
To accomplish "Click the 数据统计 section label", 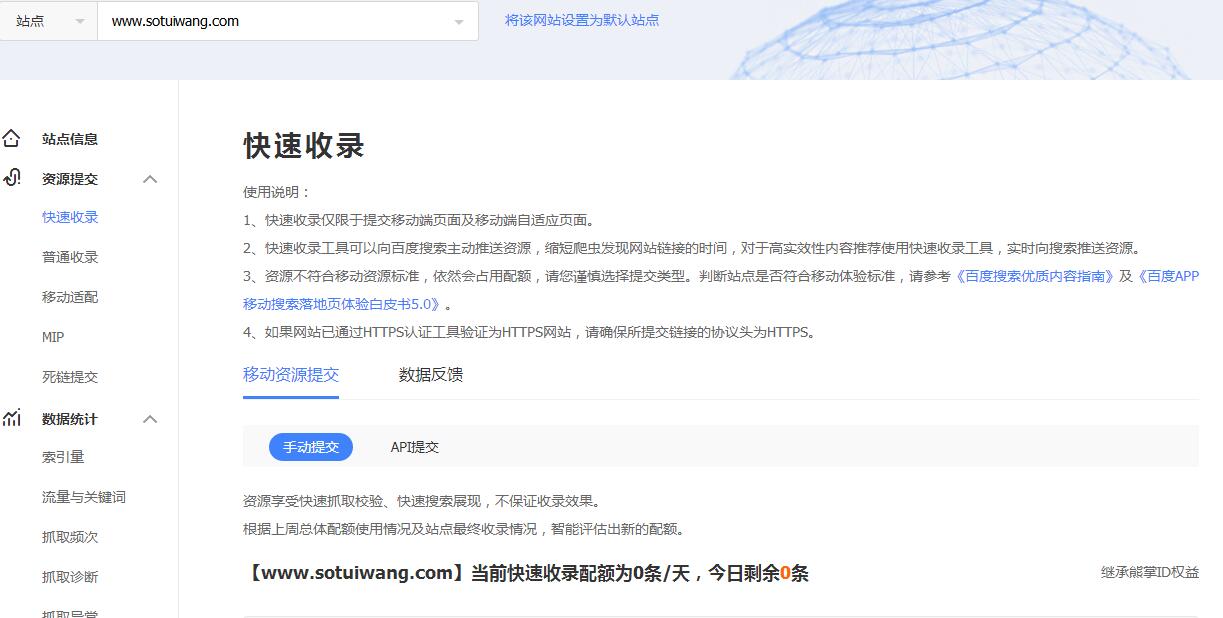I will [70, 419].
